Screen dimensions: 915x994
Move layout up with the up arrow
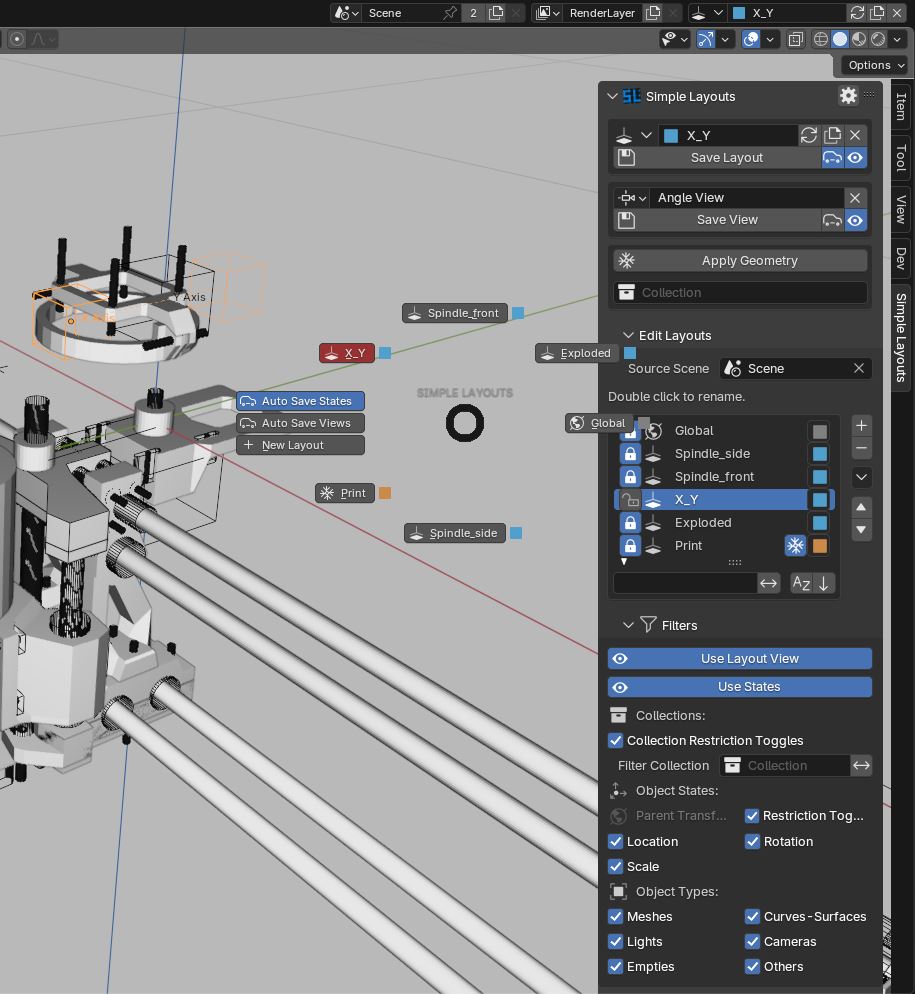coord(861,507)
